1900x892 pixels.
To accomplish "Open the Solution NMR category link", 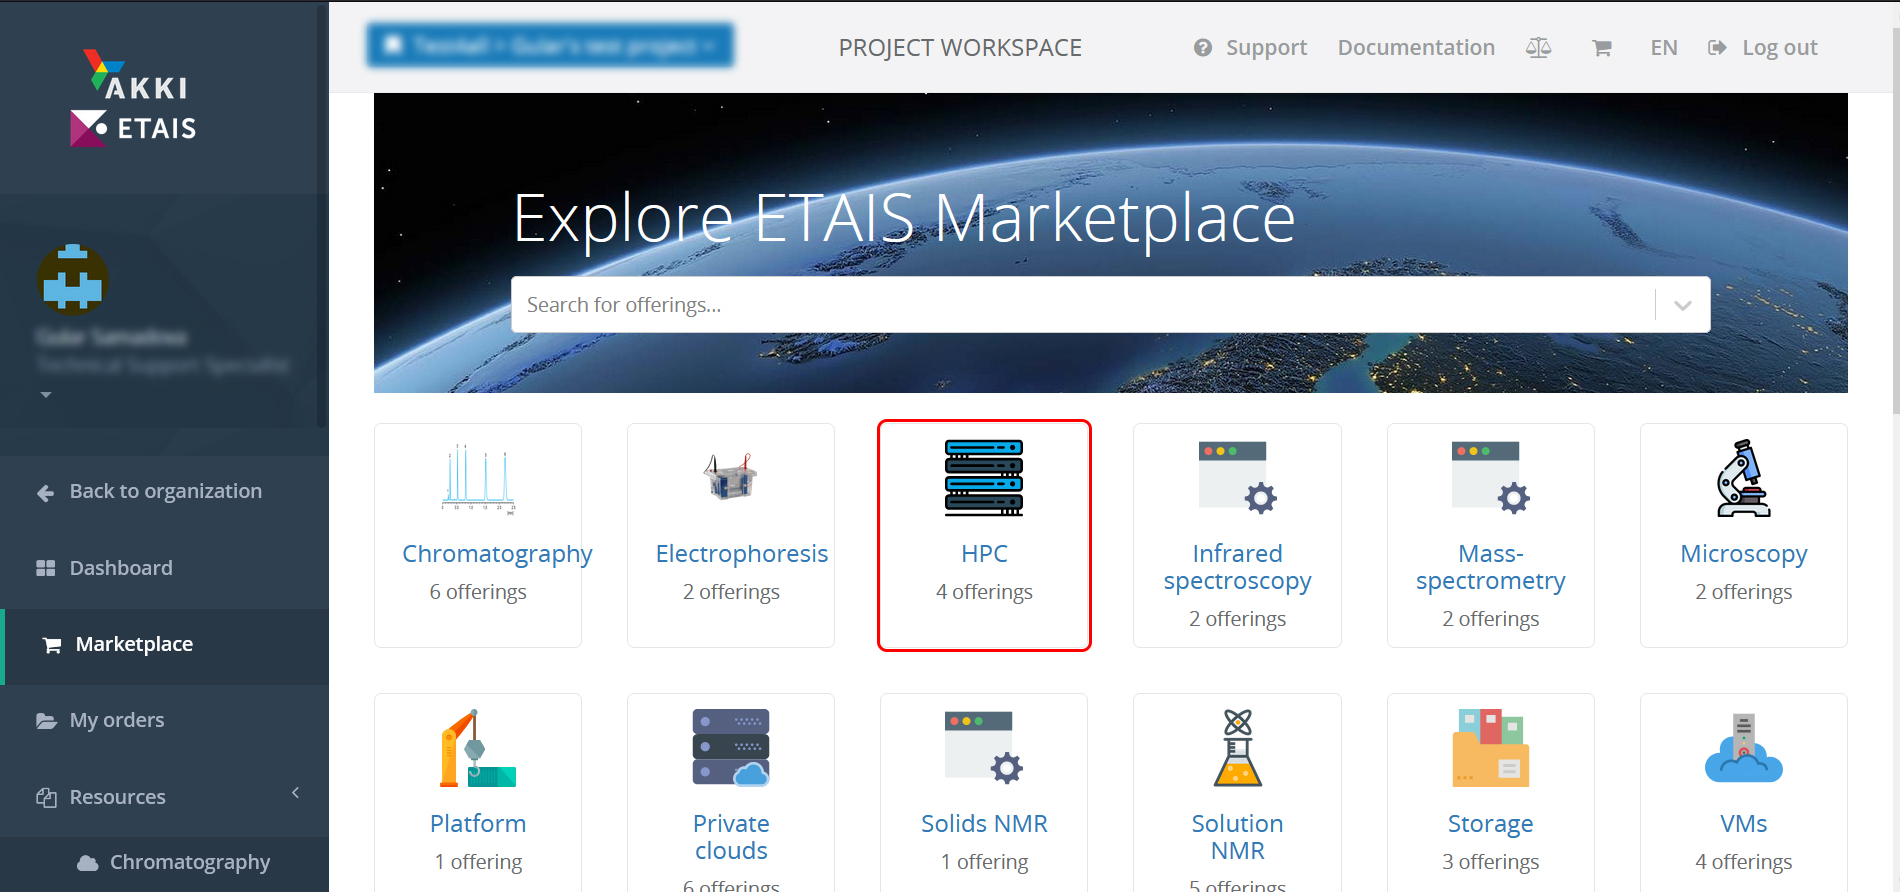I will point(1238,837).
